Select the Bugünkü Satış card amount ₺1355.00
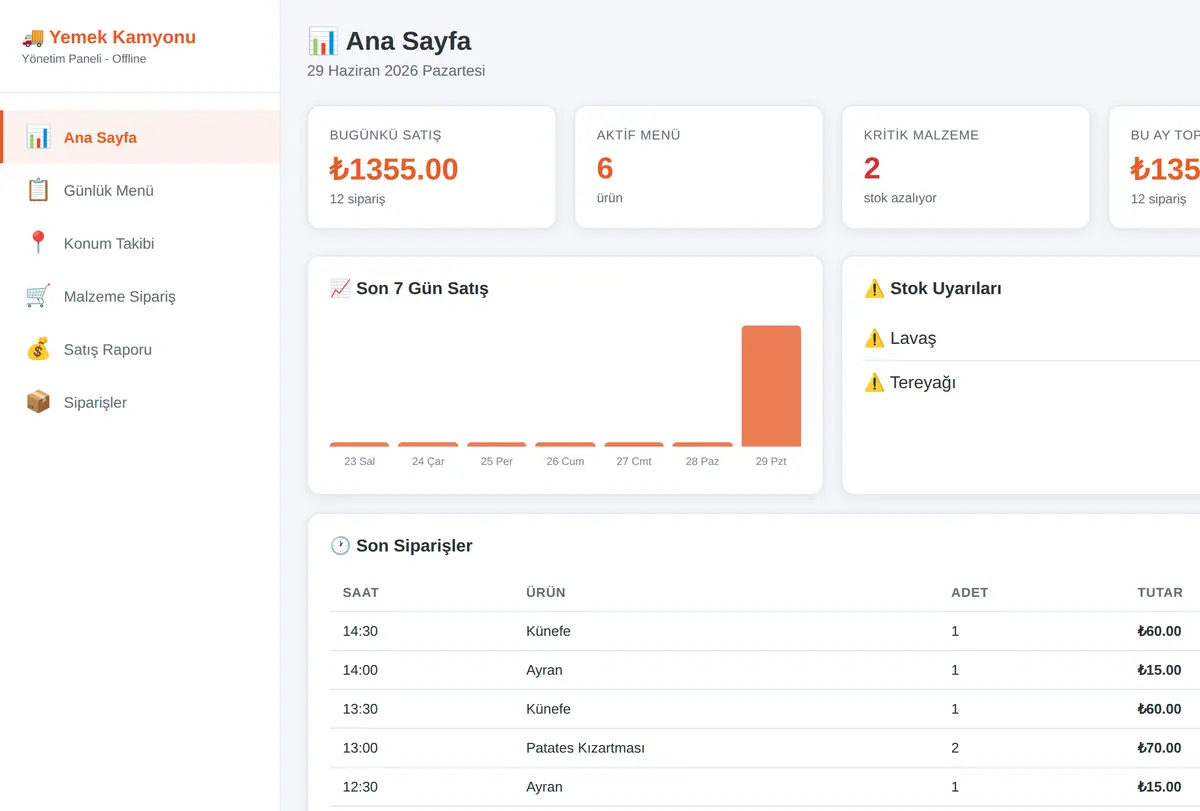The width and height of the screenshot is (1200, 811). 394,169
